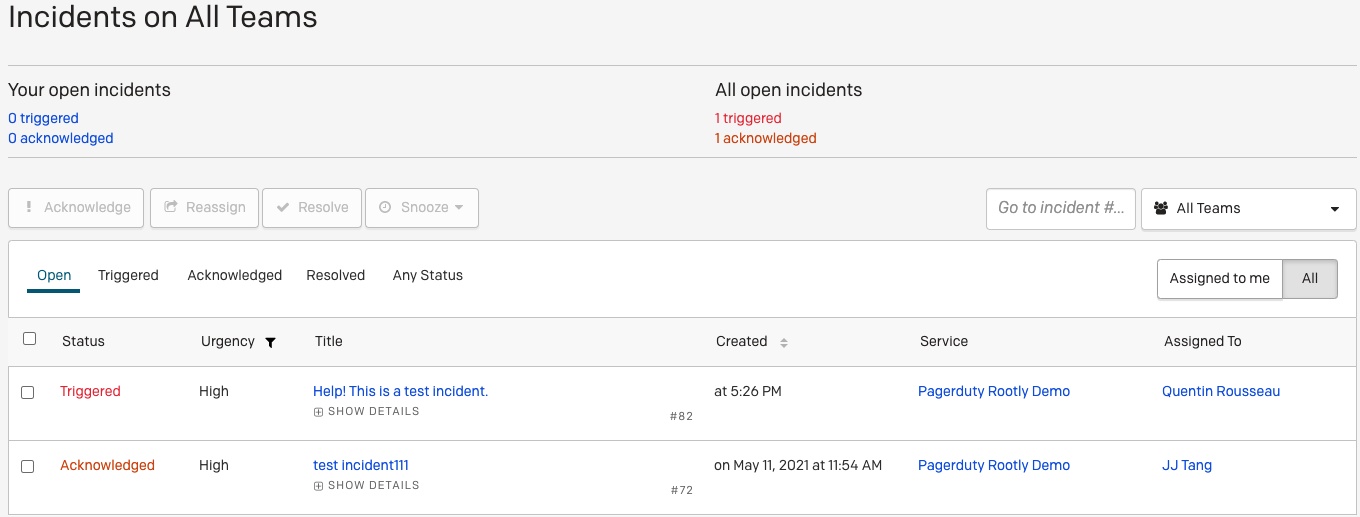The width and height of the screenshot is (1360, 517).
Task: Check the select-all incidents checkbox
Action: [29, 339]
